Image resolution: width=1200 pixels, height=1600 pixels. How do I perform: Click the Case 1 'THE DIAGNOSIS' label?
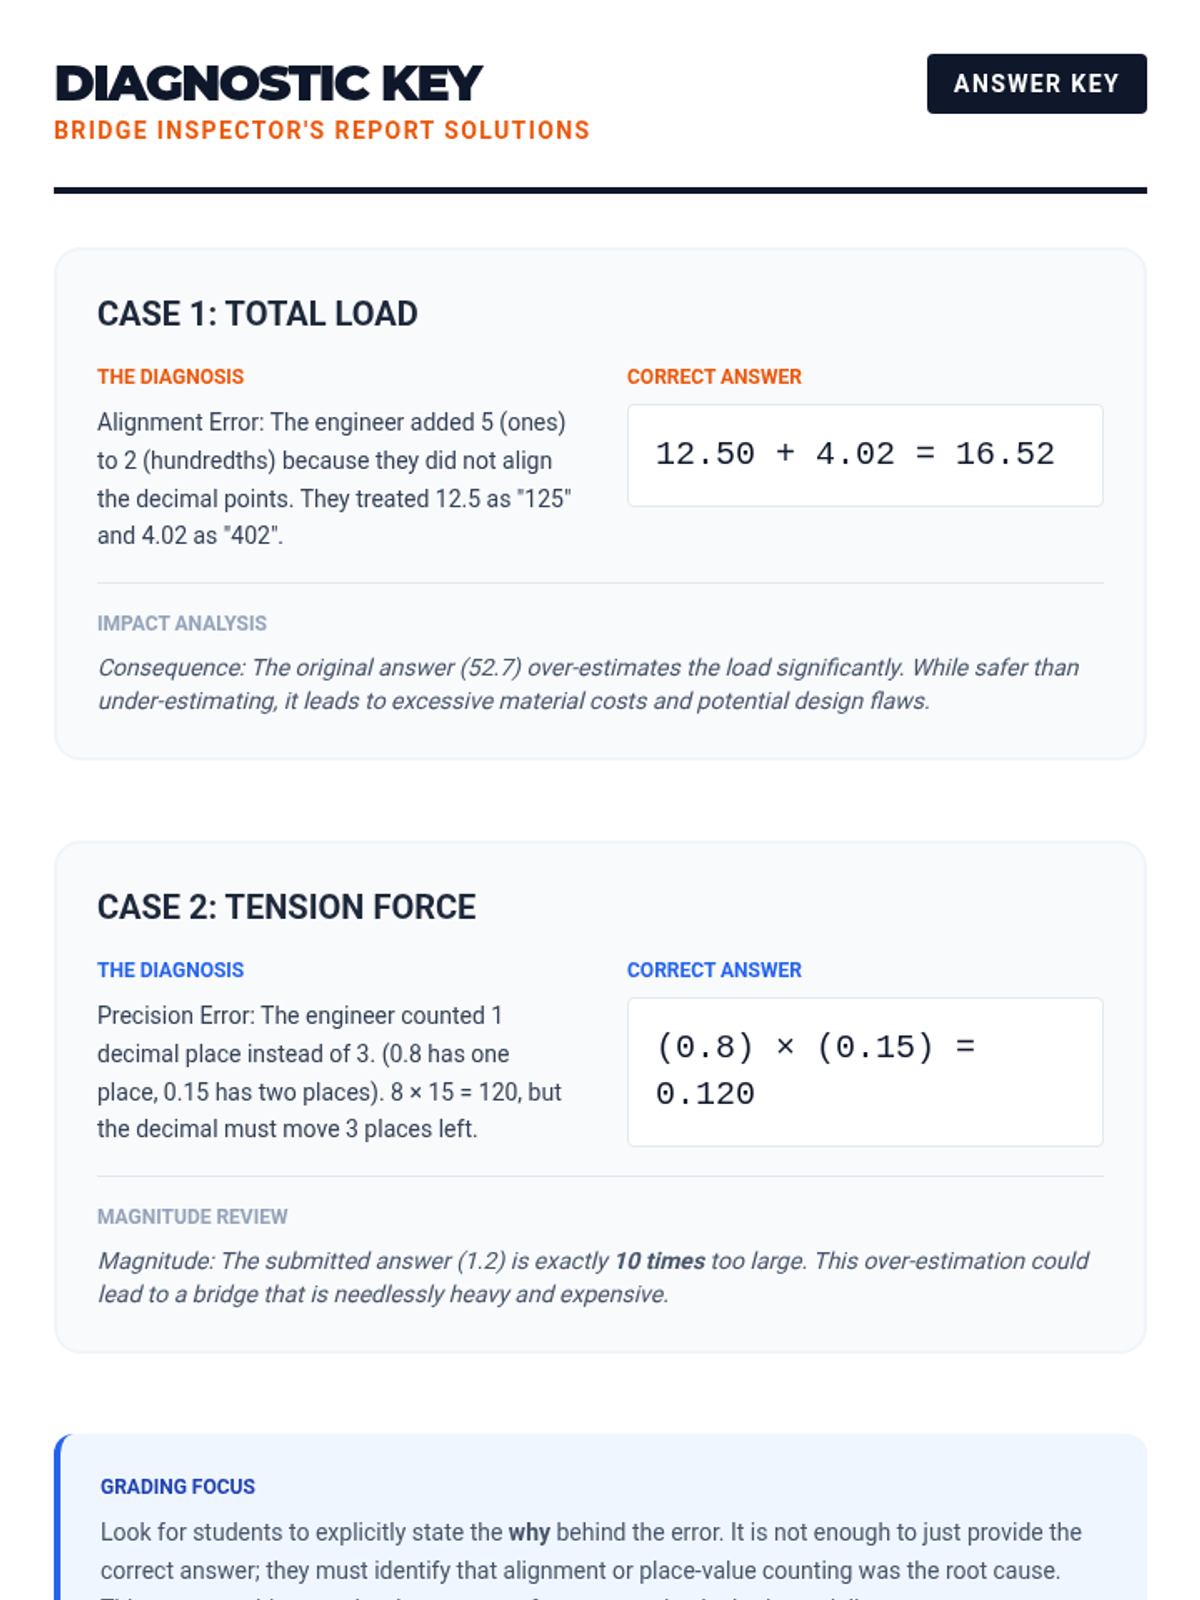tap(170, 377)
